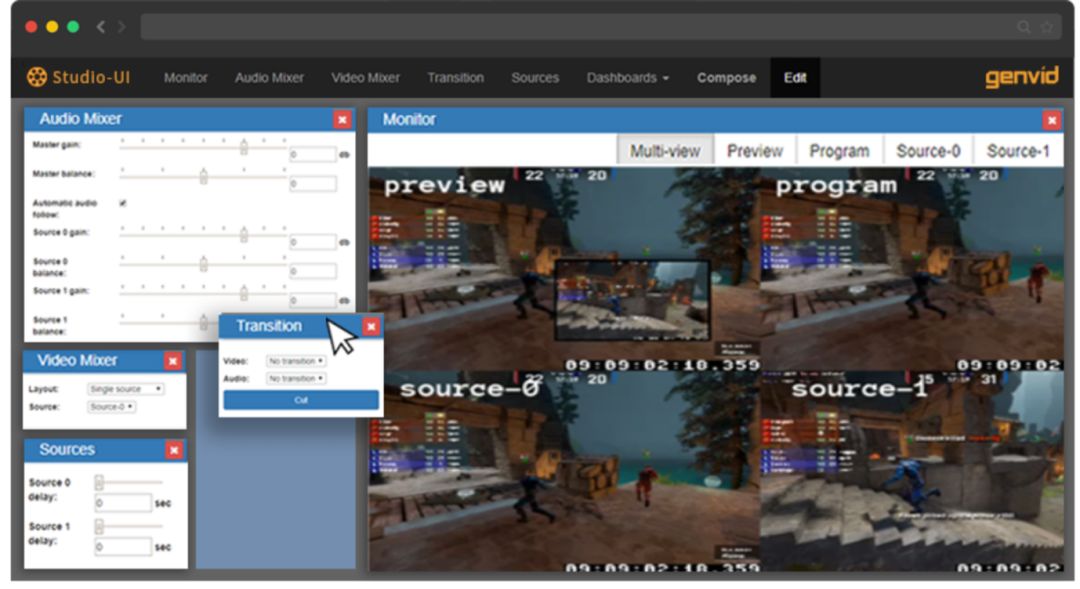Click the Master gain value field

(313, 154)
